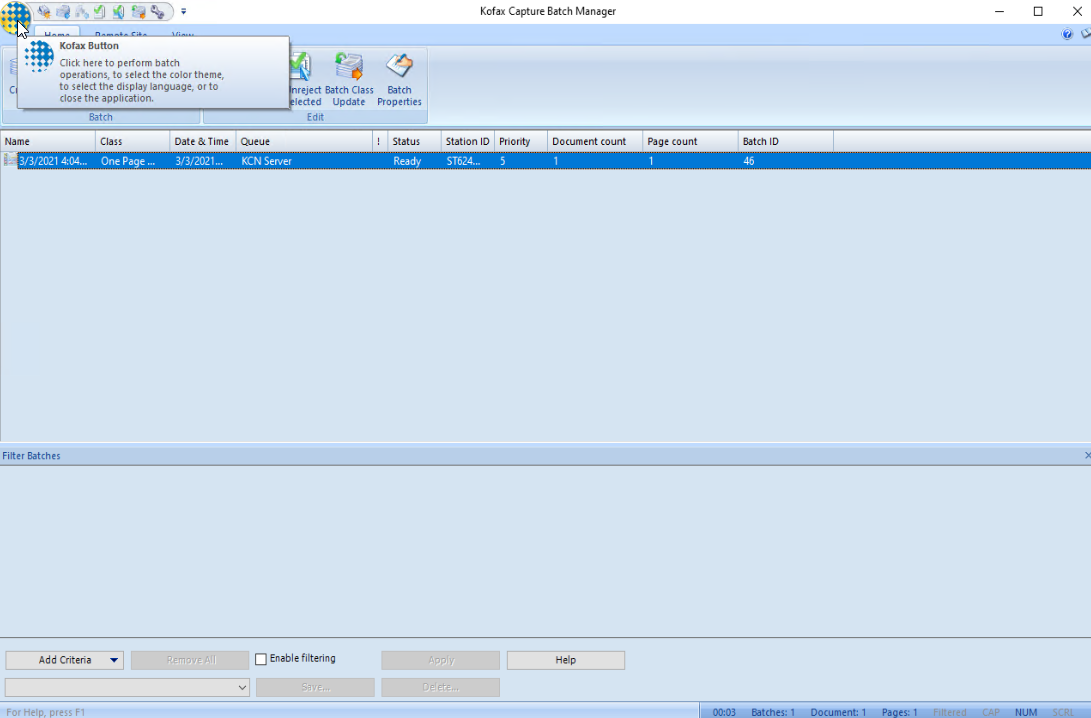Image resolution: width=1091 pixels, height=718 pixels.
Task: Open the saved filter combo box
Action: tap(127, 687)
